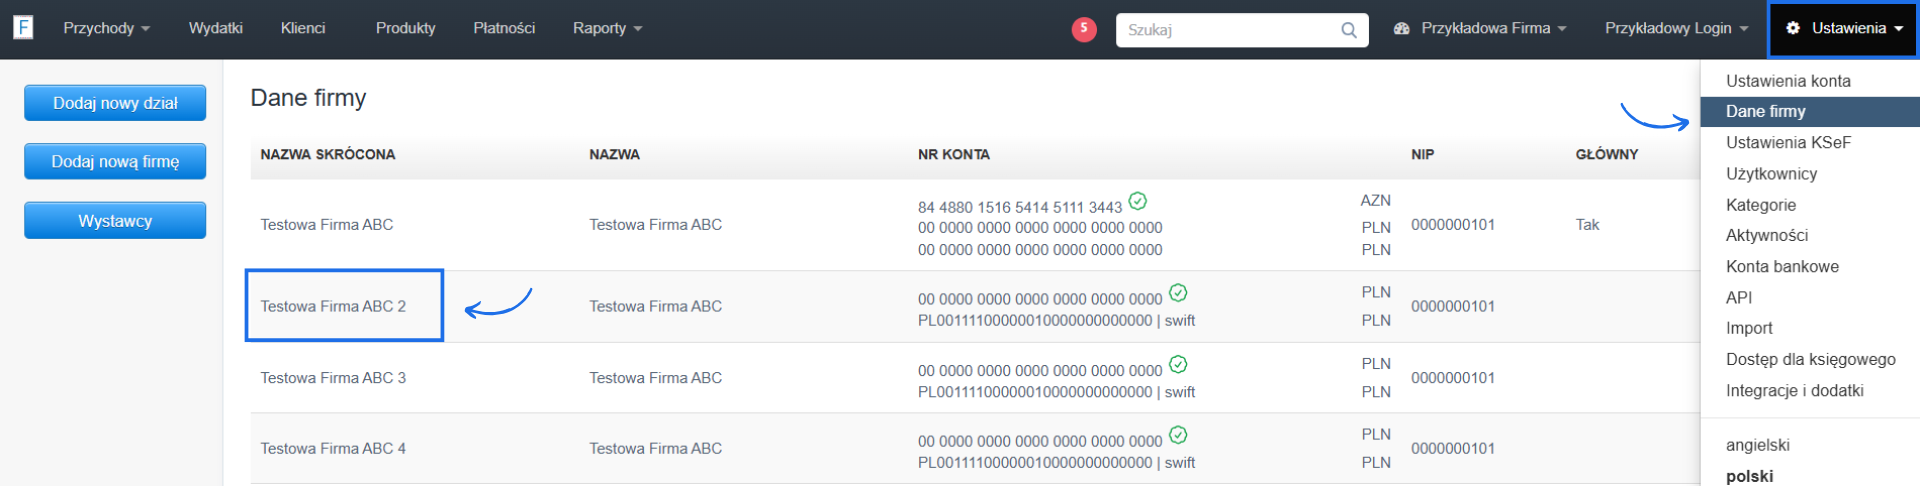
Task: Open company Testowa Firma ABC 4
Action: click(333, 449)
